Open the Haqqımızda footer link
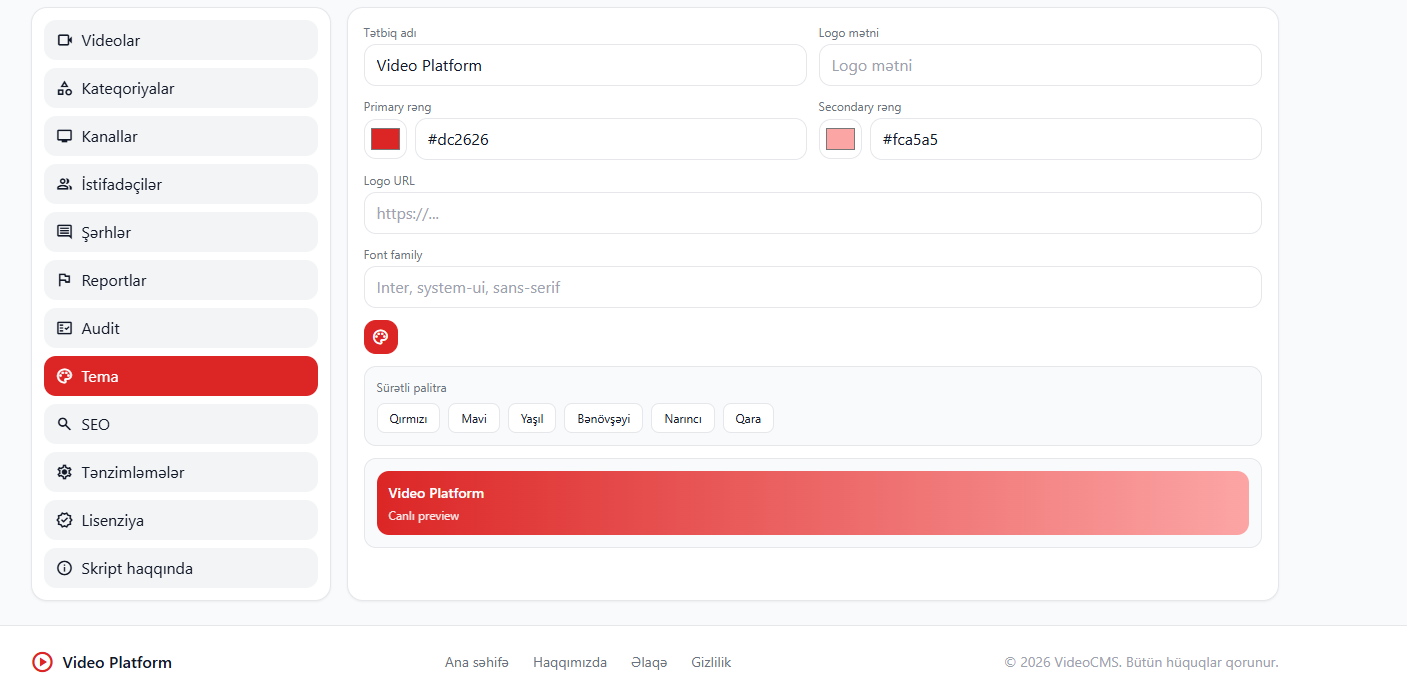 click(x=570, y=662)
